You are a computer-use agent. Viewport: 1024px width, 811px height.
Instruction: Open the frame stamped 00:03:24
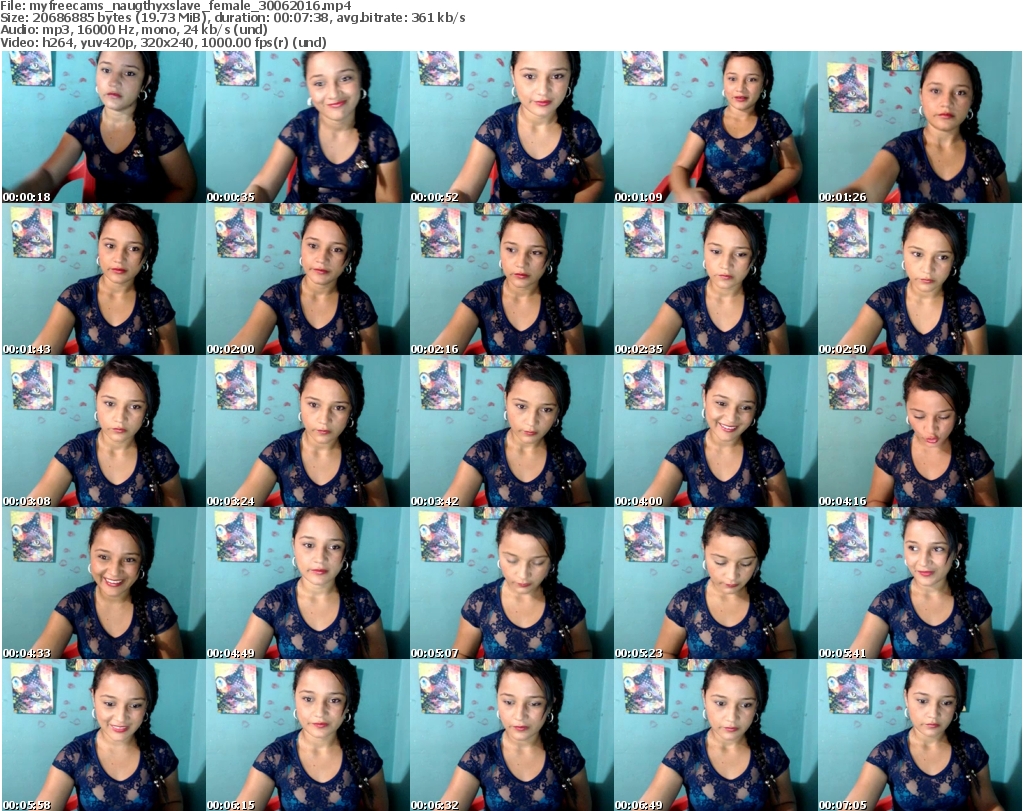(x=308, y=431)
